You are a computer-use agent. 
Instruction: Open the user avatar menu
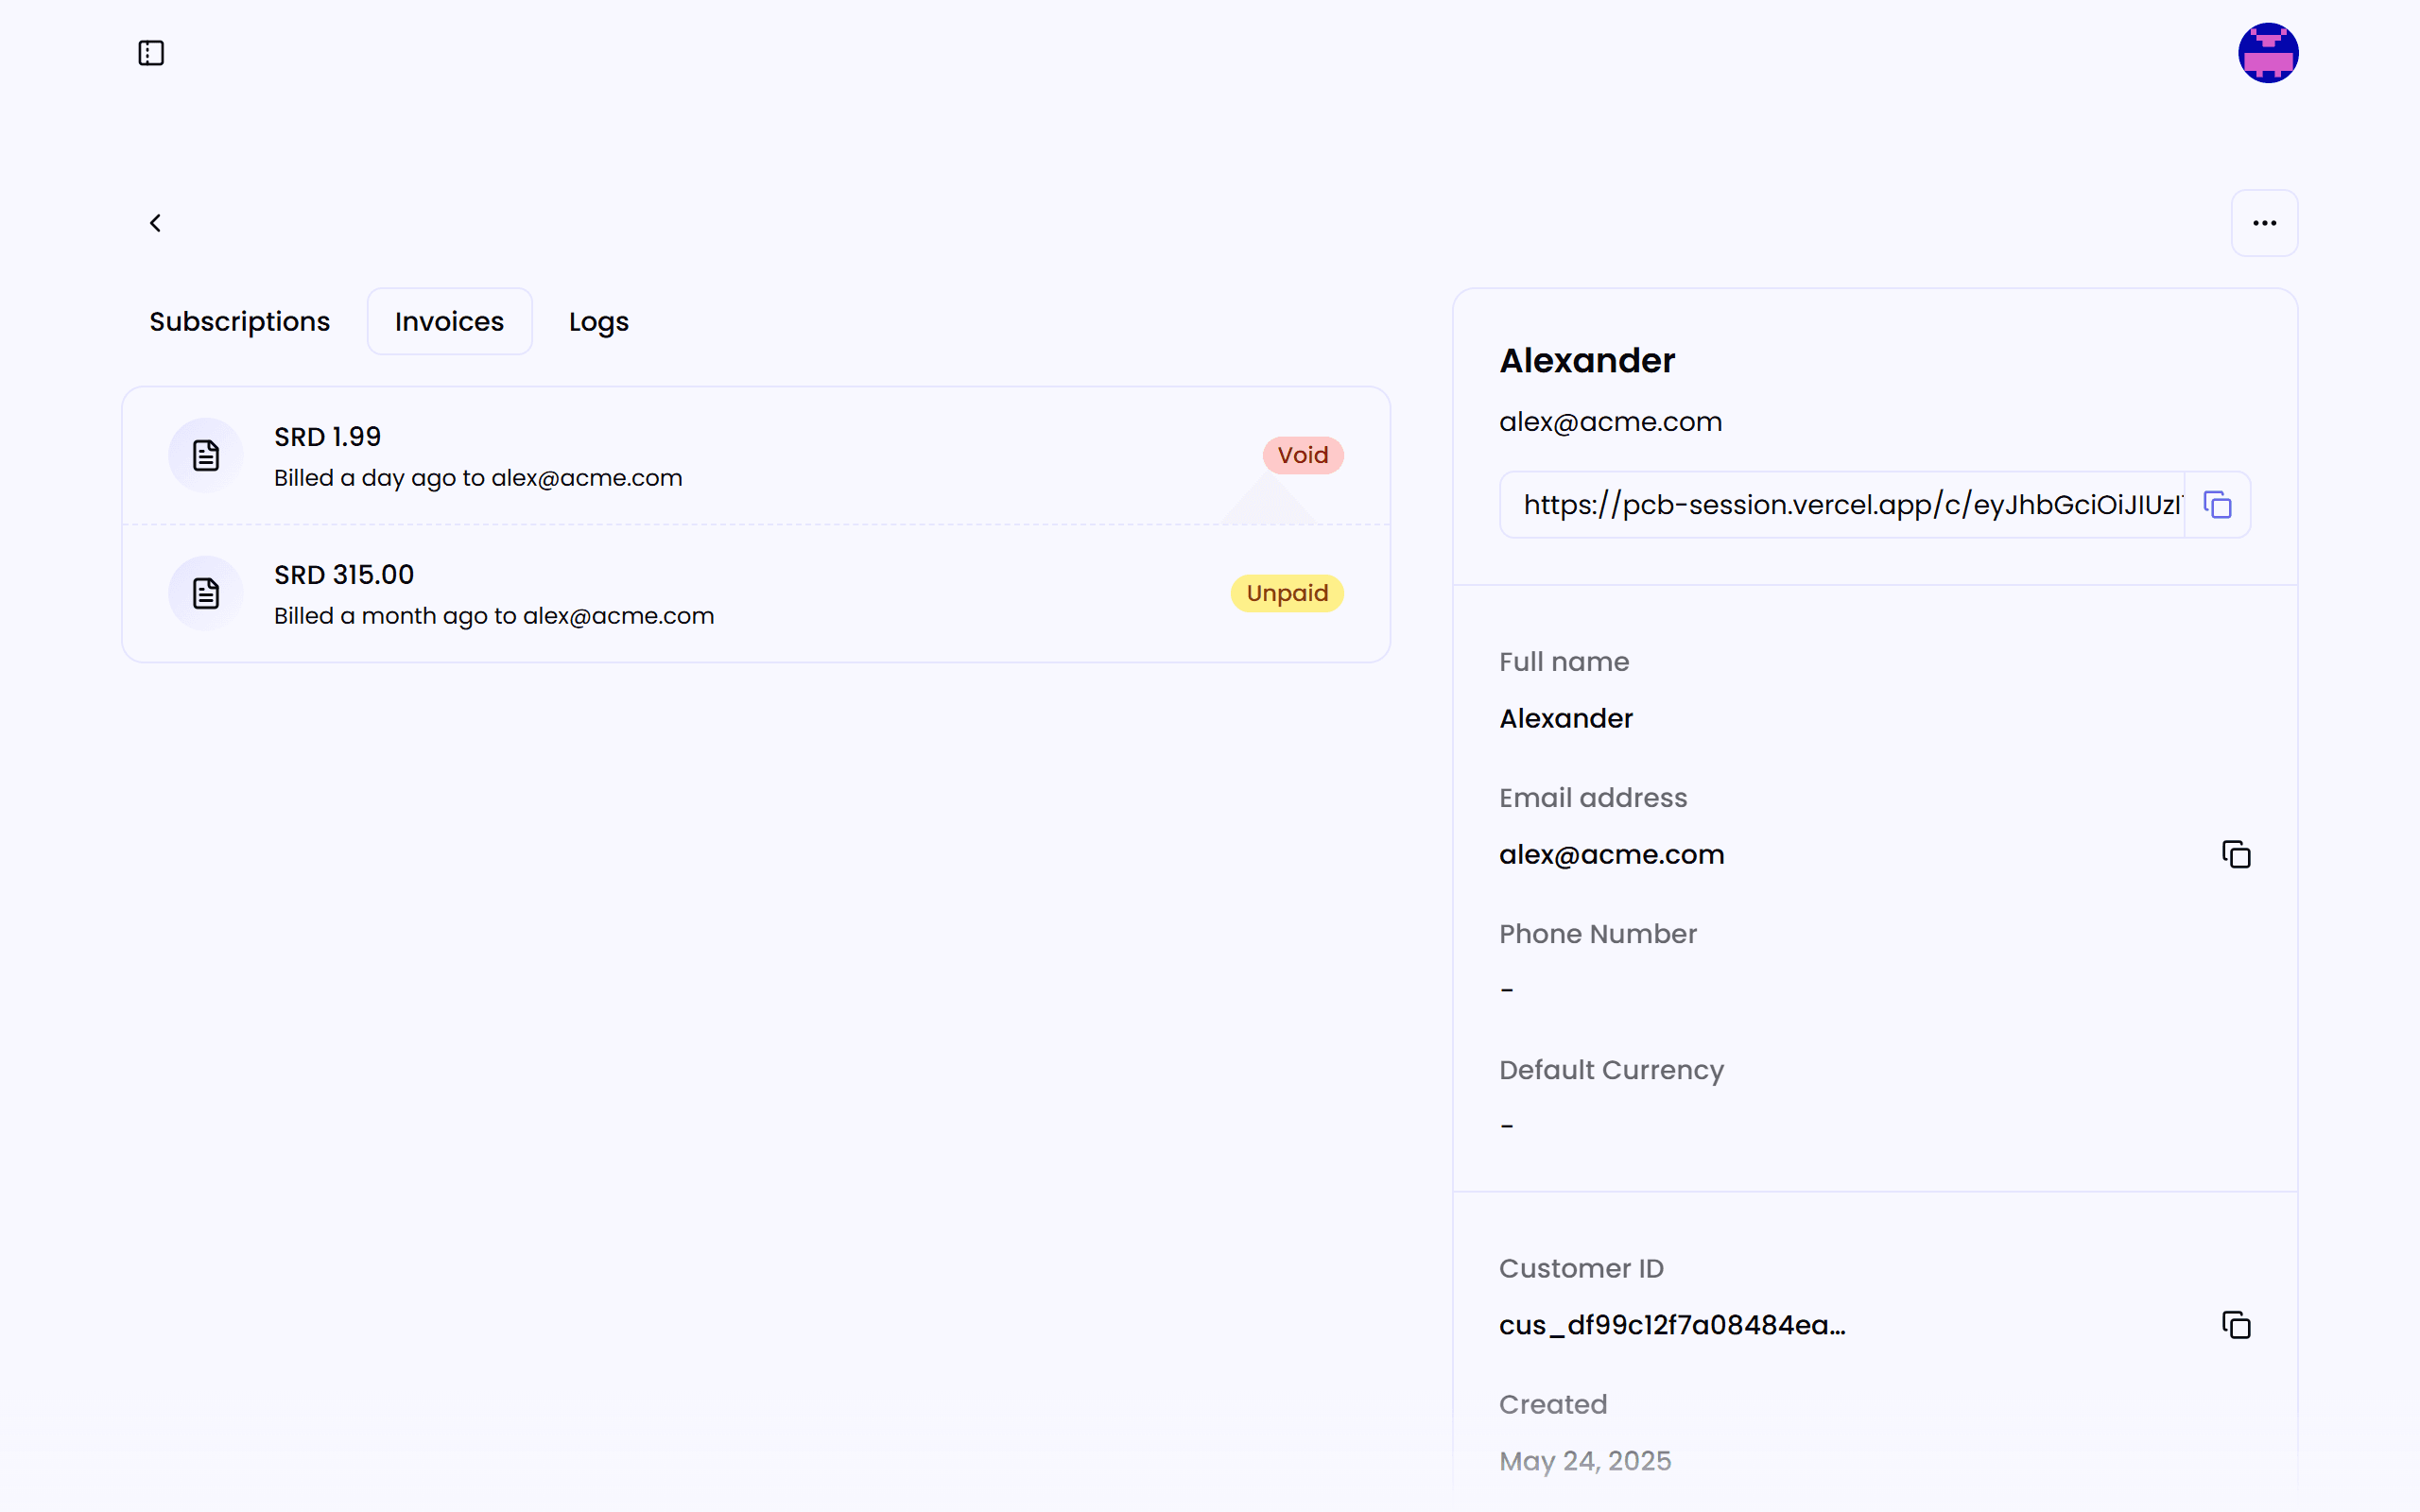pyautogui.click(x=2267, y=53)
